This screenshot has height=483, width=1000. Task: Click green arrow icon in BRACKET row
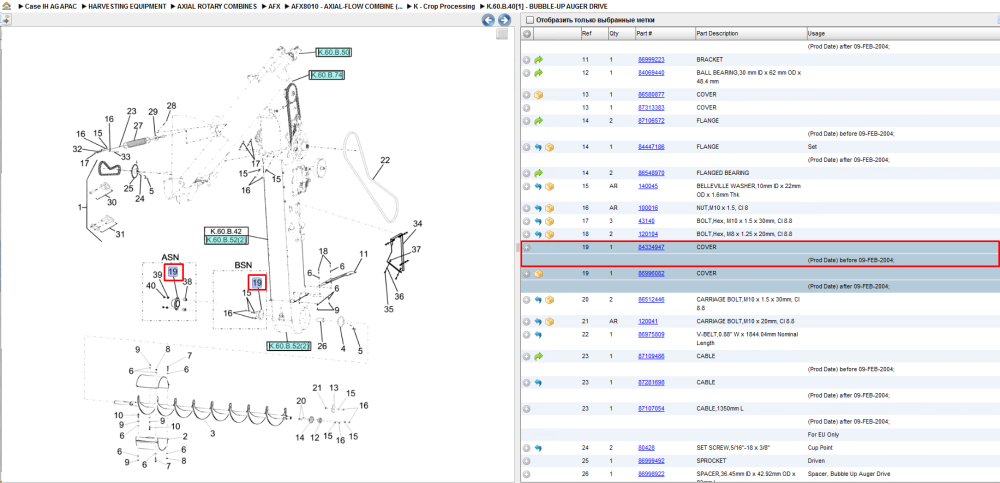tap(539, 59)
